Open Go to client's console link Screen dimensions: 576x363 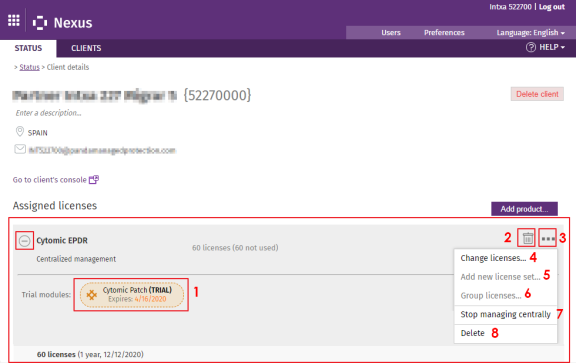50,180
